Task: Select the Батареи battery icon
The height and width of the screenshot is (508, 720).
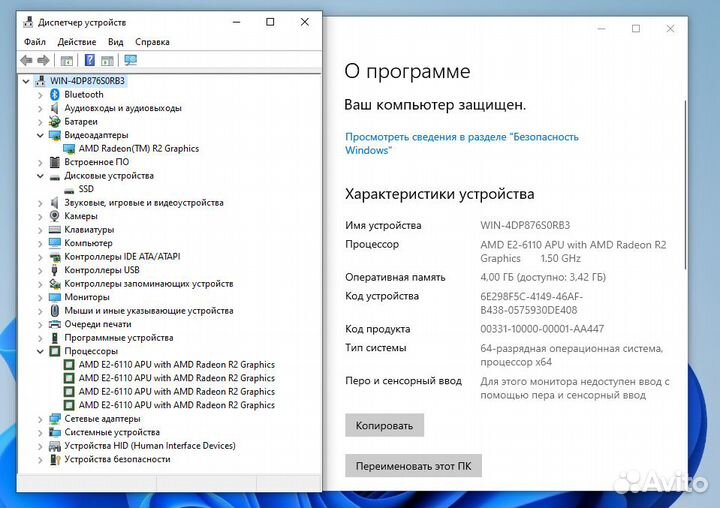Action: tap(55, 122)
